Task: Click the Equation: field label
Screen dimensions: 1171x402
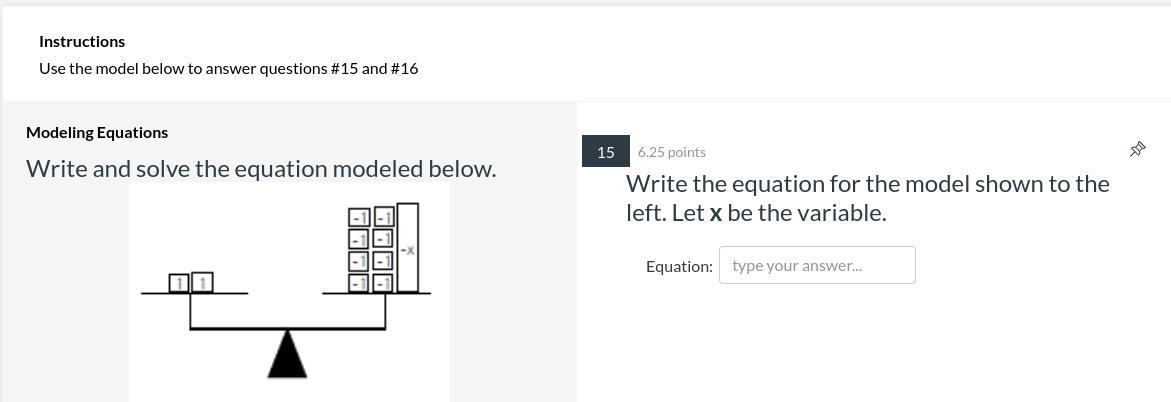Action: [680, 266]
